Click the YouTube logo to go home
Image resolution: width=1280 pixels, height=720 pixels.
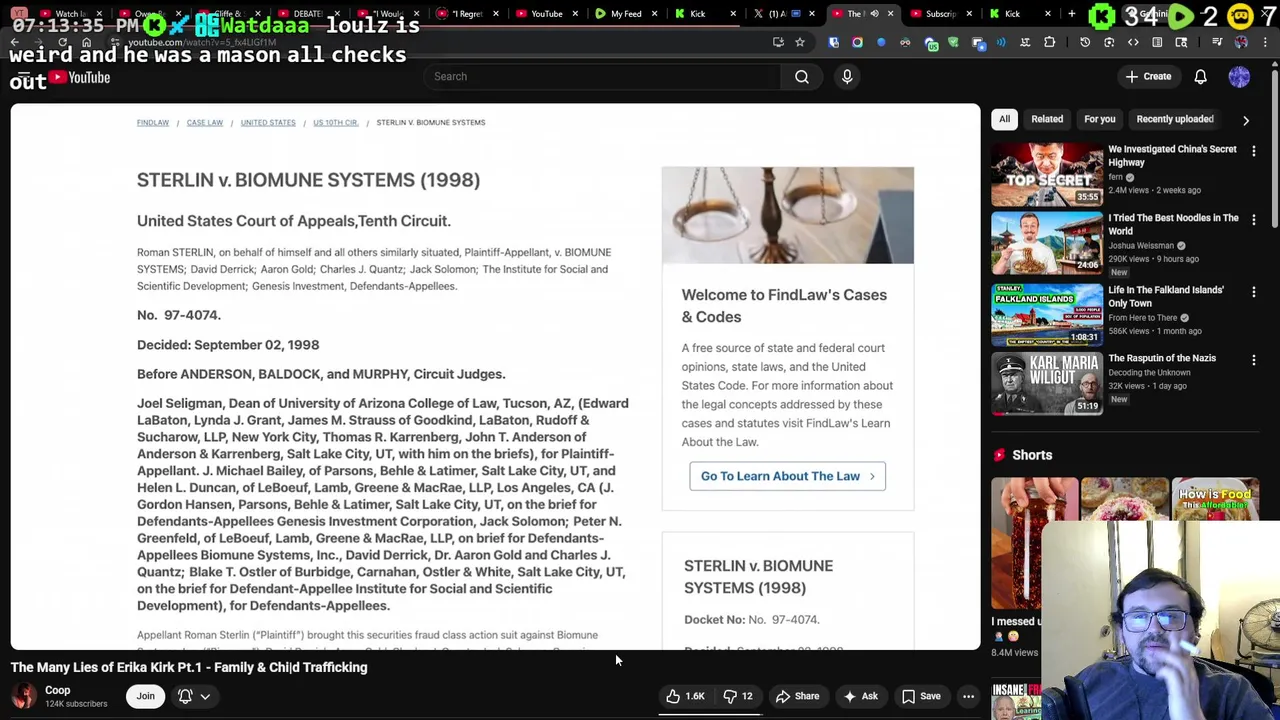pyautogui.click(x=79, y=78)
